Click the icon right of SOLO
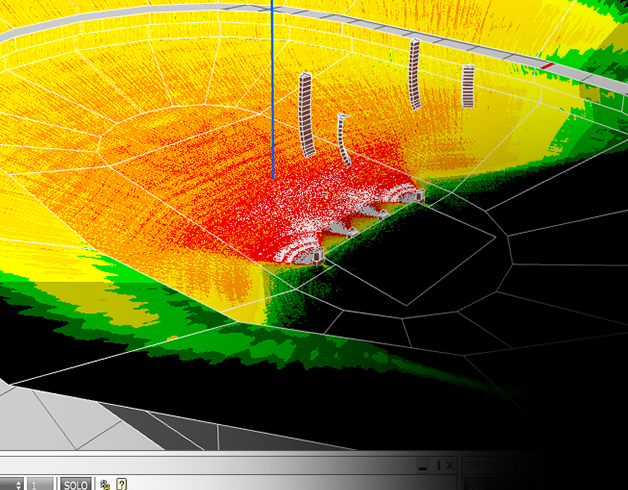Viewport: 628px width, 490px height. click(105, 484)
